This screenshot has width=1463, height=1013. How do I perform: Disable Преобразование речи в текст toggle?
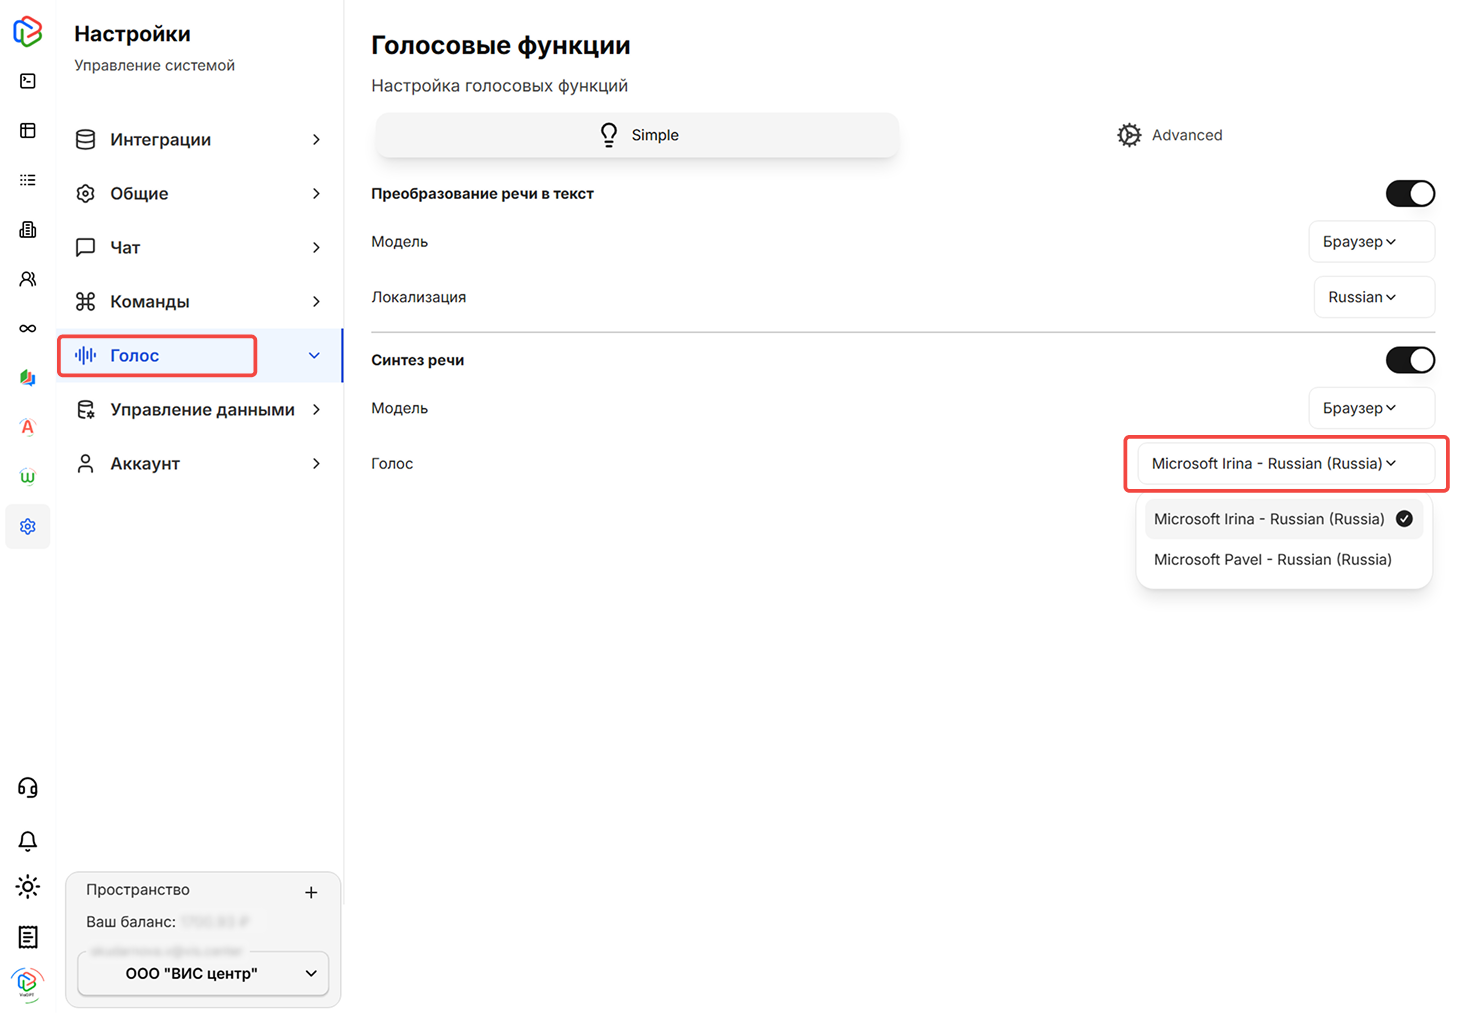point(1410,193)
